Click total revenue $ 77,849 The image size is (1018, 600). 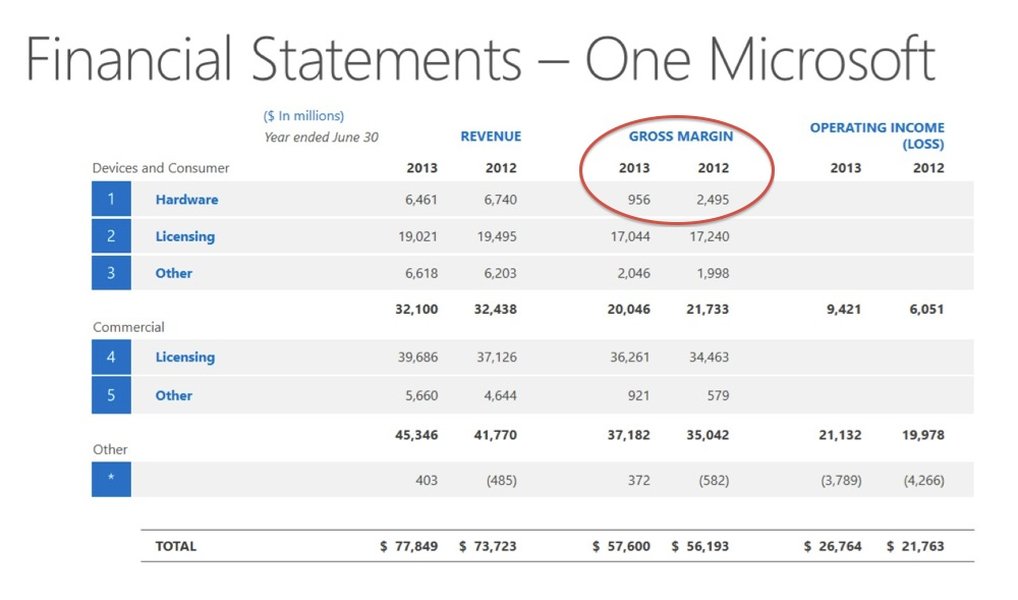click(x=409, y=546)
